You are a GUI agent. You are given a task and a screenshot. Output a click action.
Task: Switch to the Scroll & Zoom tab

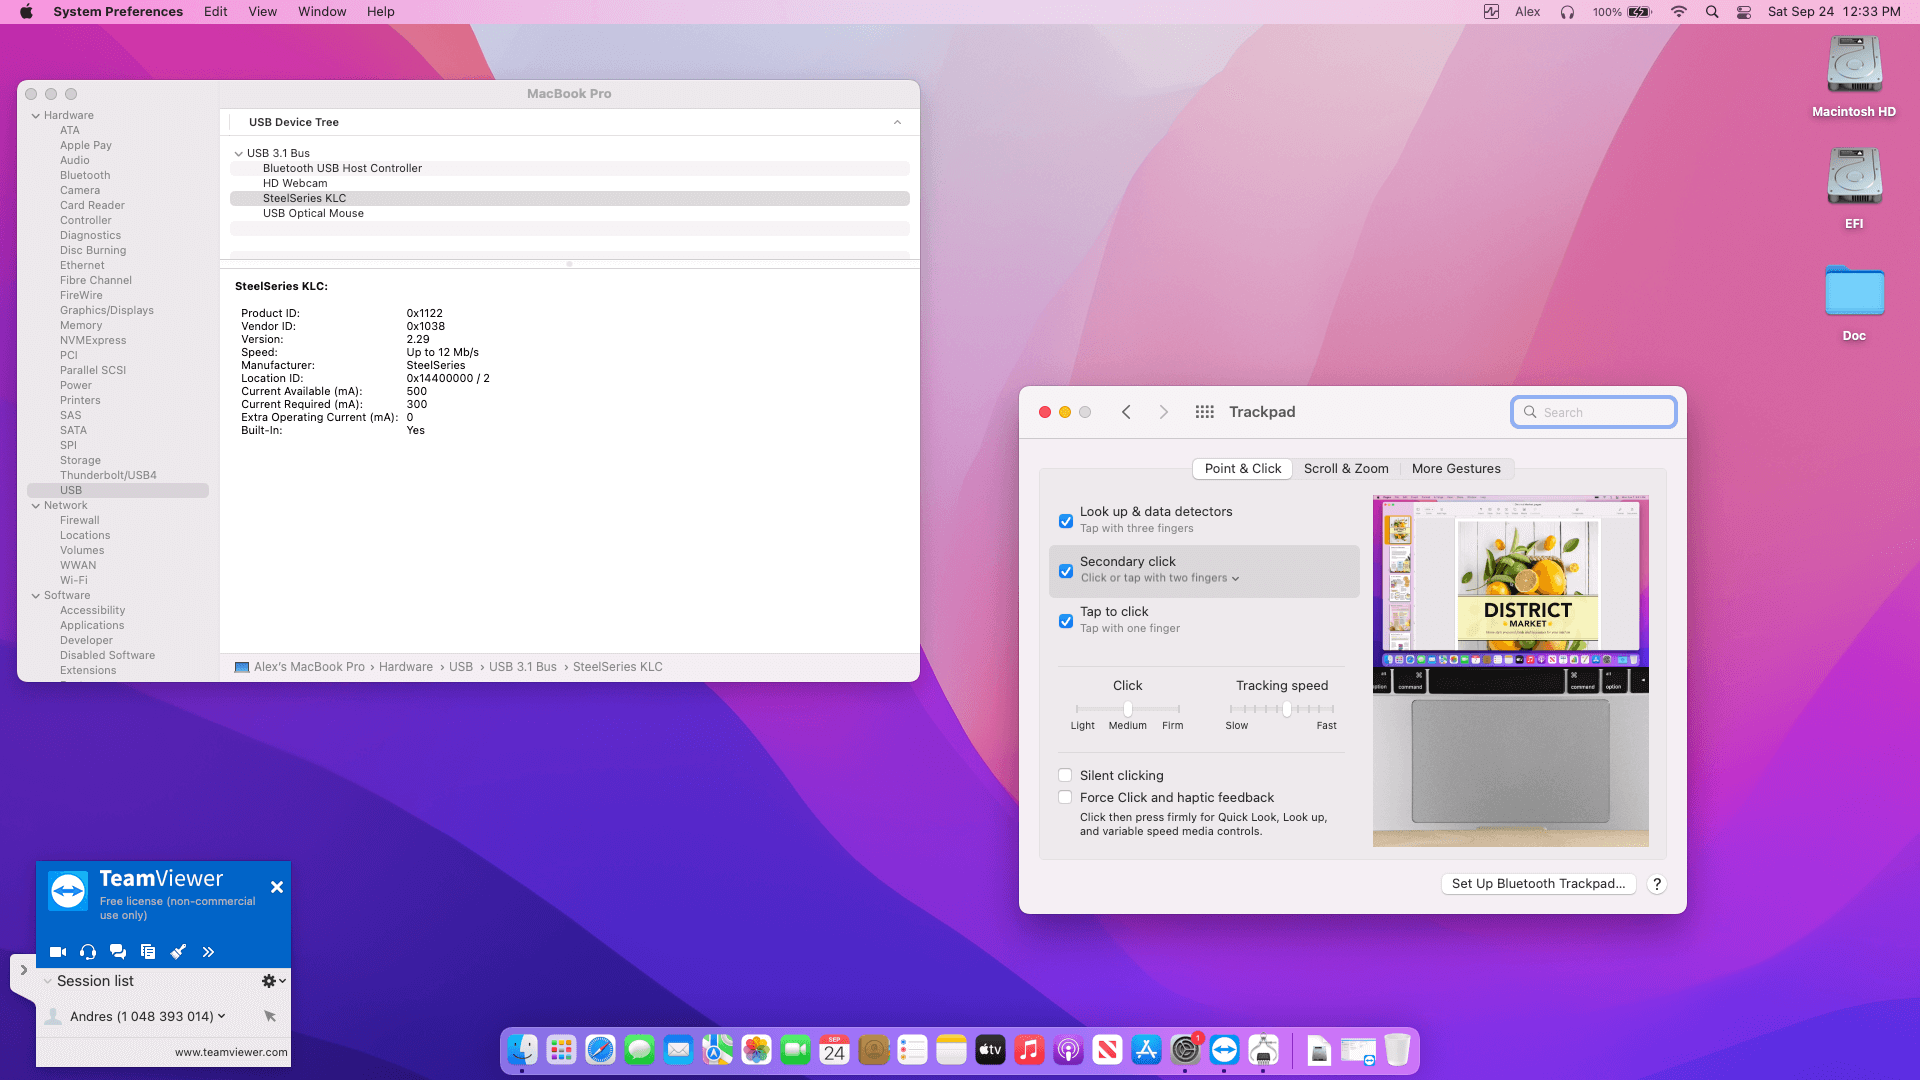coord(1346,468)
